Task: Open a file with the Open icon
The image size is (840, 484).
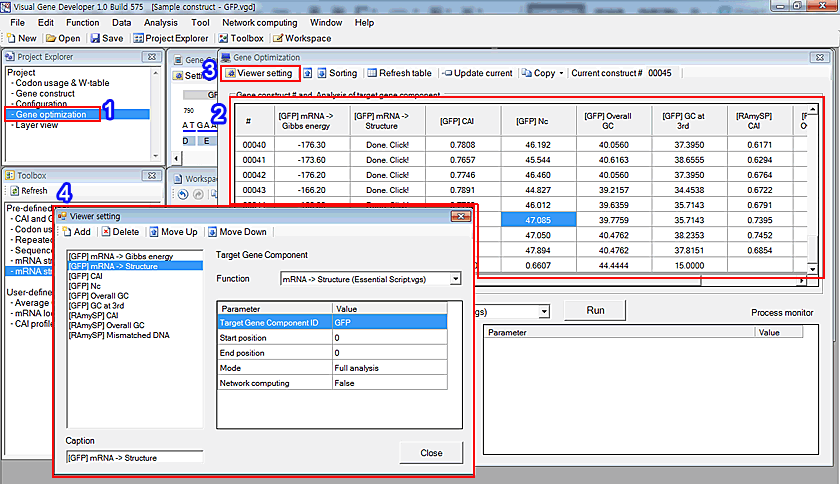Action: coord(63,38)
